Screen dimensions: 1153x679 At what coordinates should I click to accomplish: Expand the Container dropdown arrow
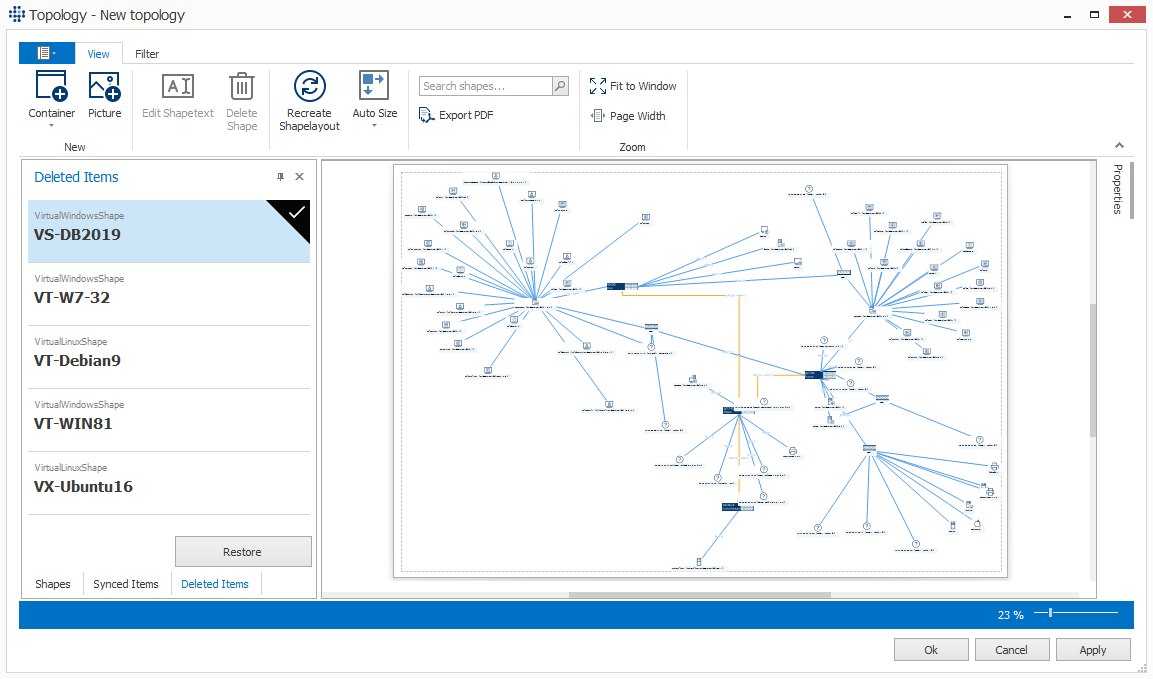coord(51,126)
